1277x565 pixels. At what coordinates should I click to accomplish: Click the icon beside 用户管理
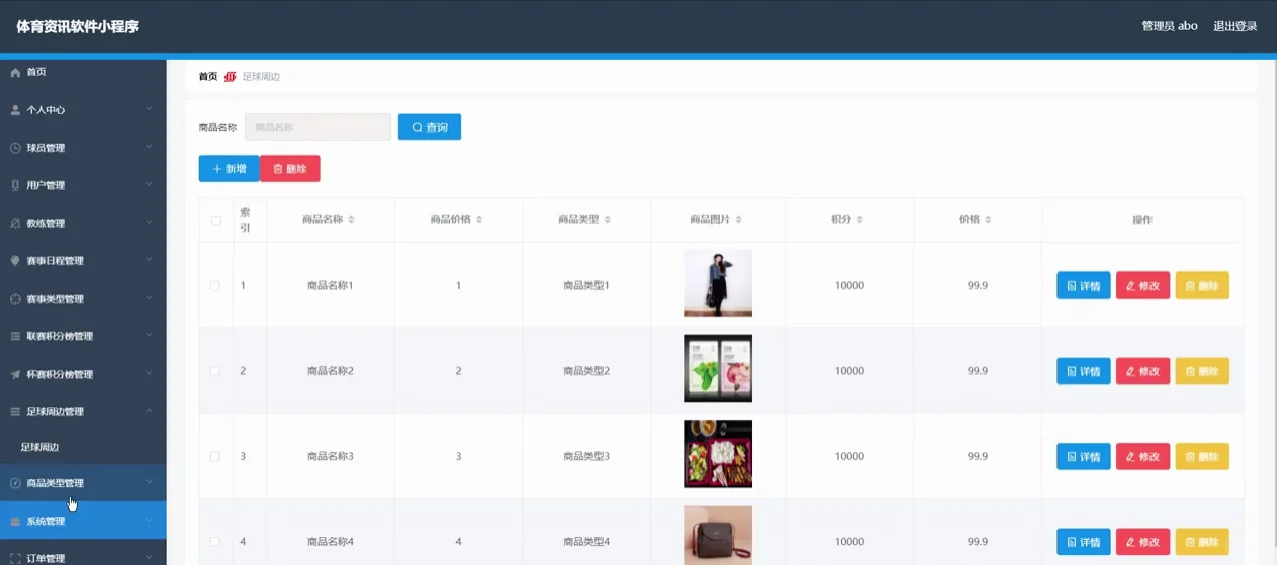coord(15,185)
